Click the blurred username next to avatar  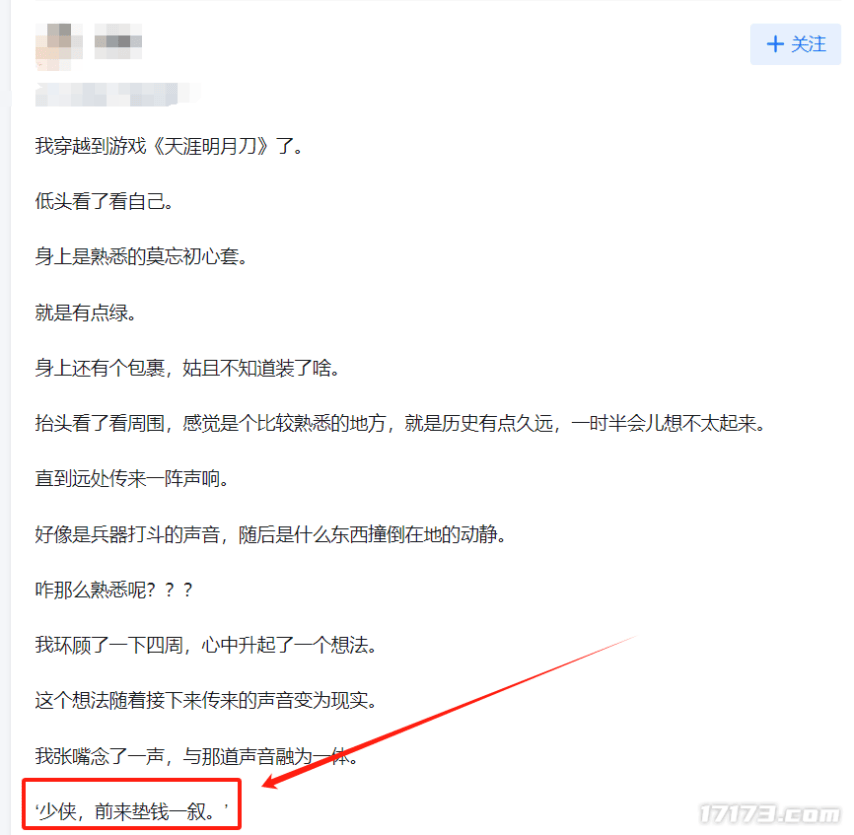[x=118, y=41]
